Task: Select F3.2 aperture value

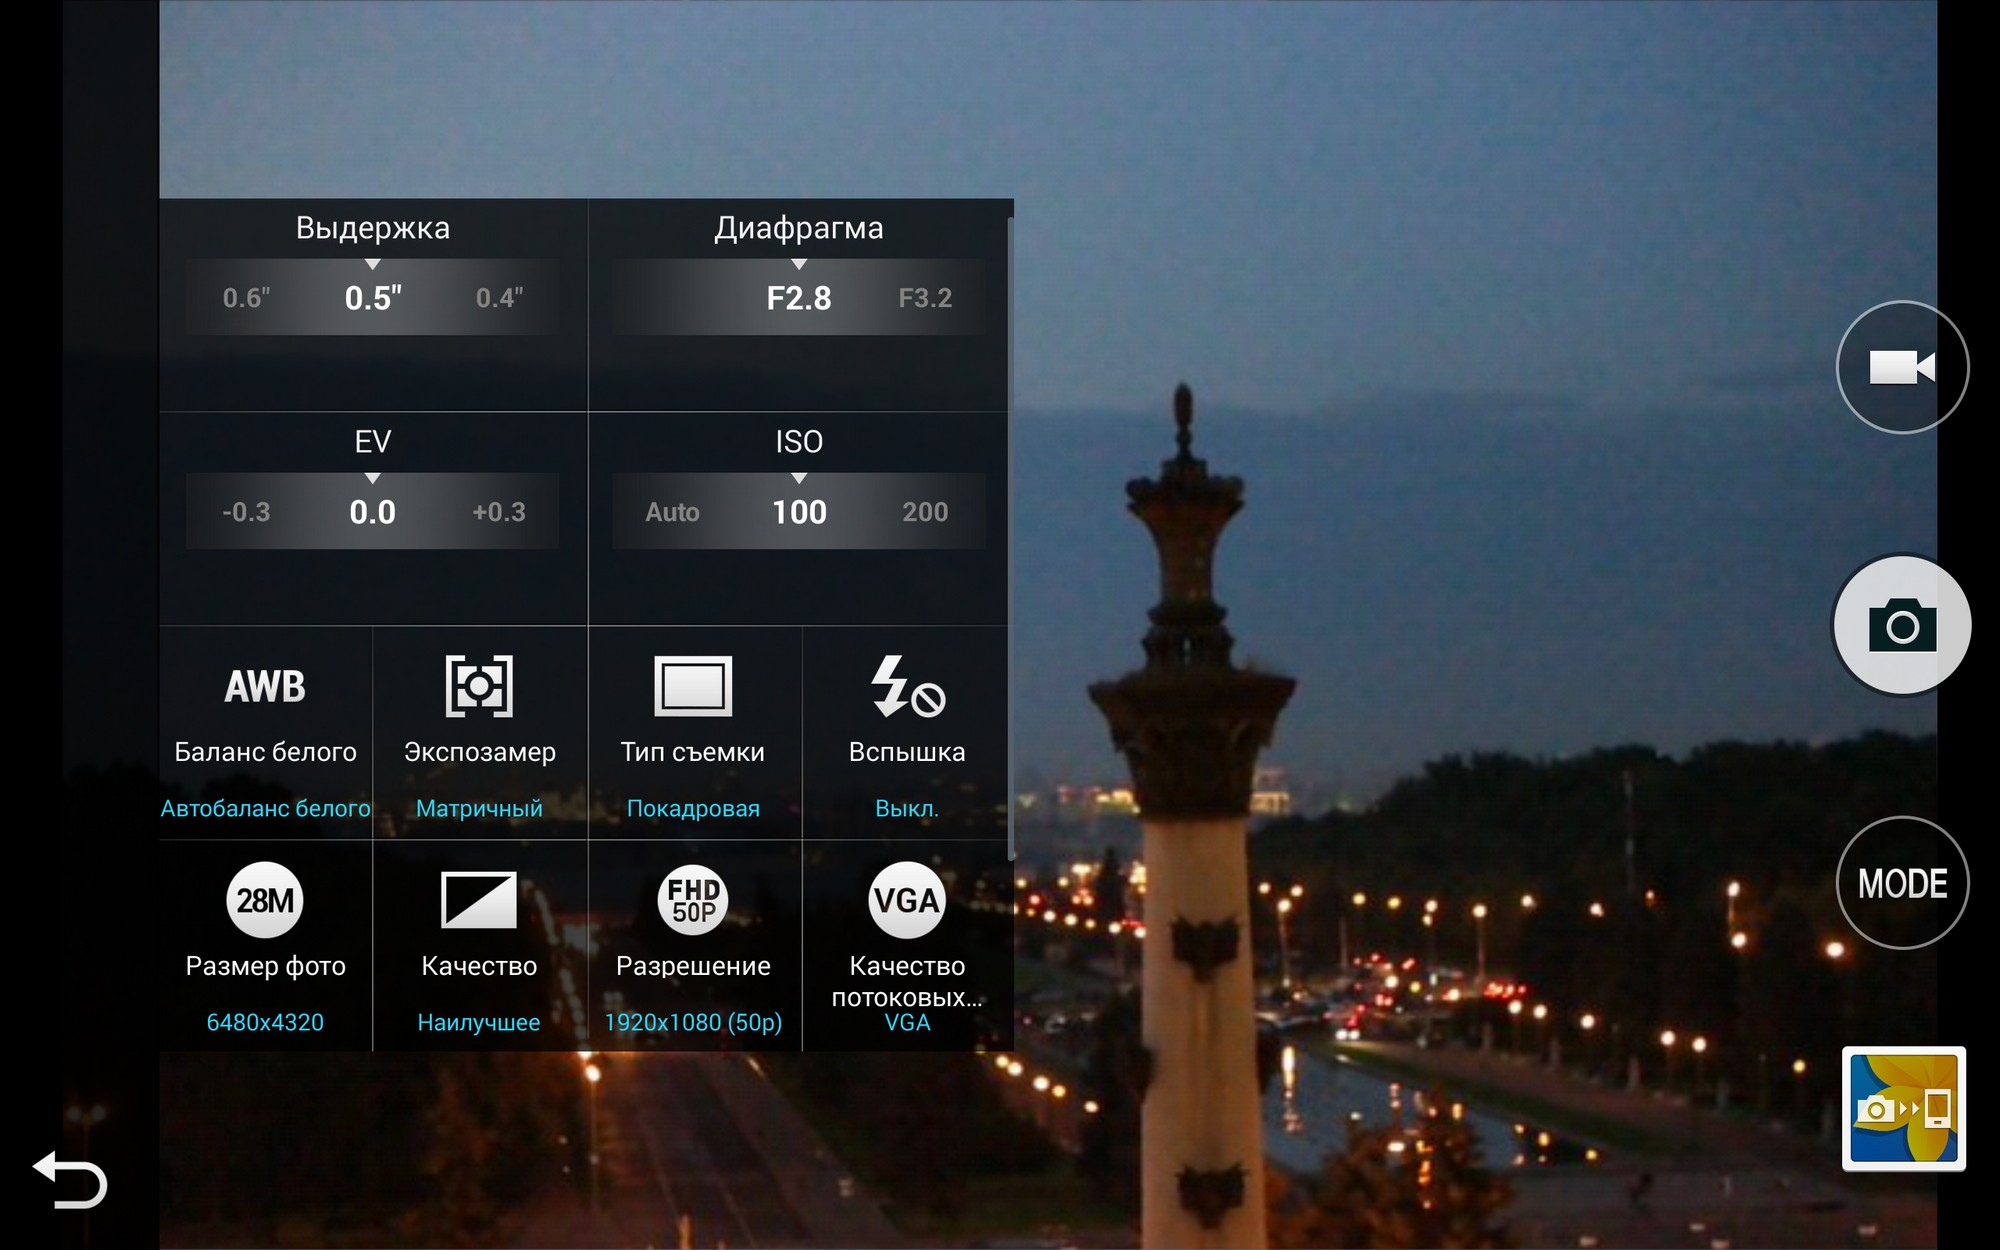Action: 925,298
